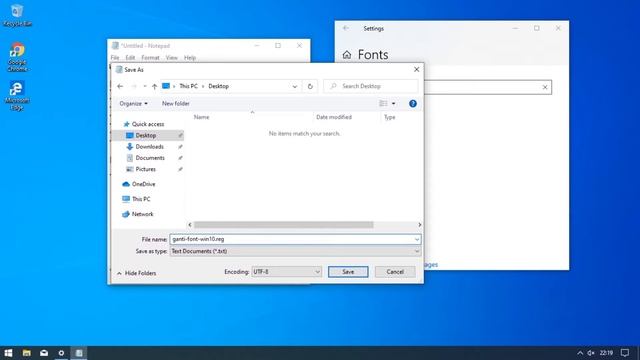Image resolution: width=640 pixels, height=360 pixels.
Task: Open the Windows Start menu
Action: [x=8, y=353]
